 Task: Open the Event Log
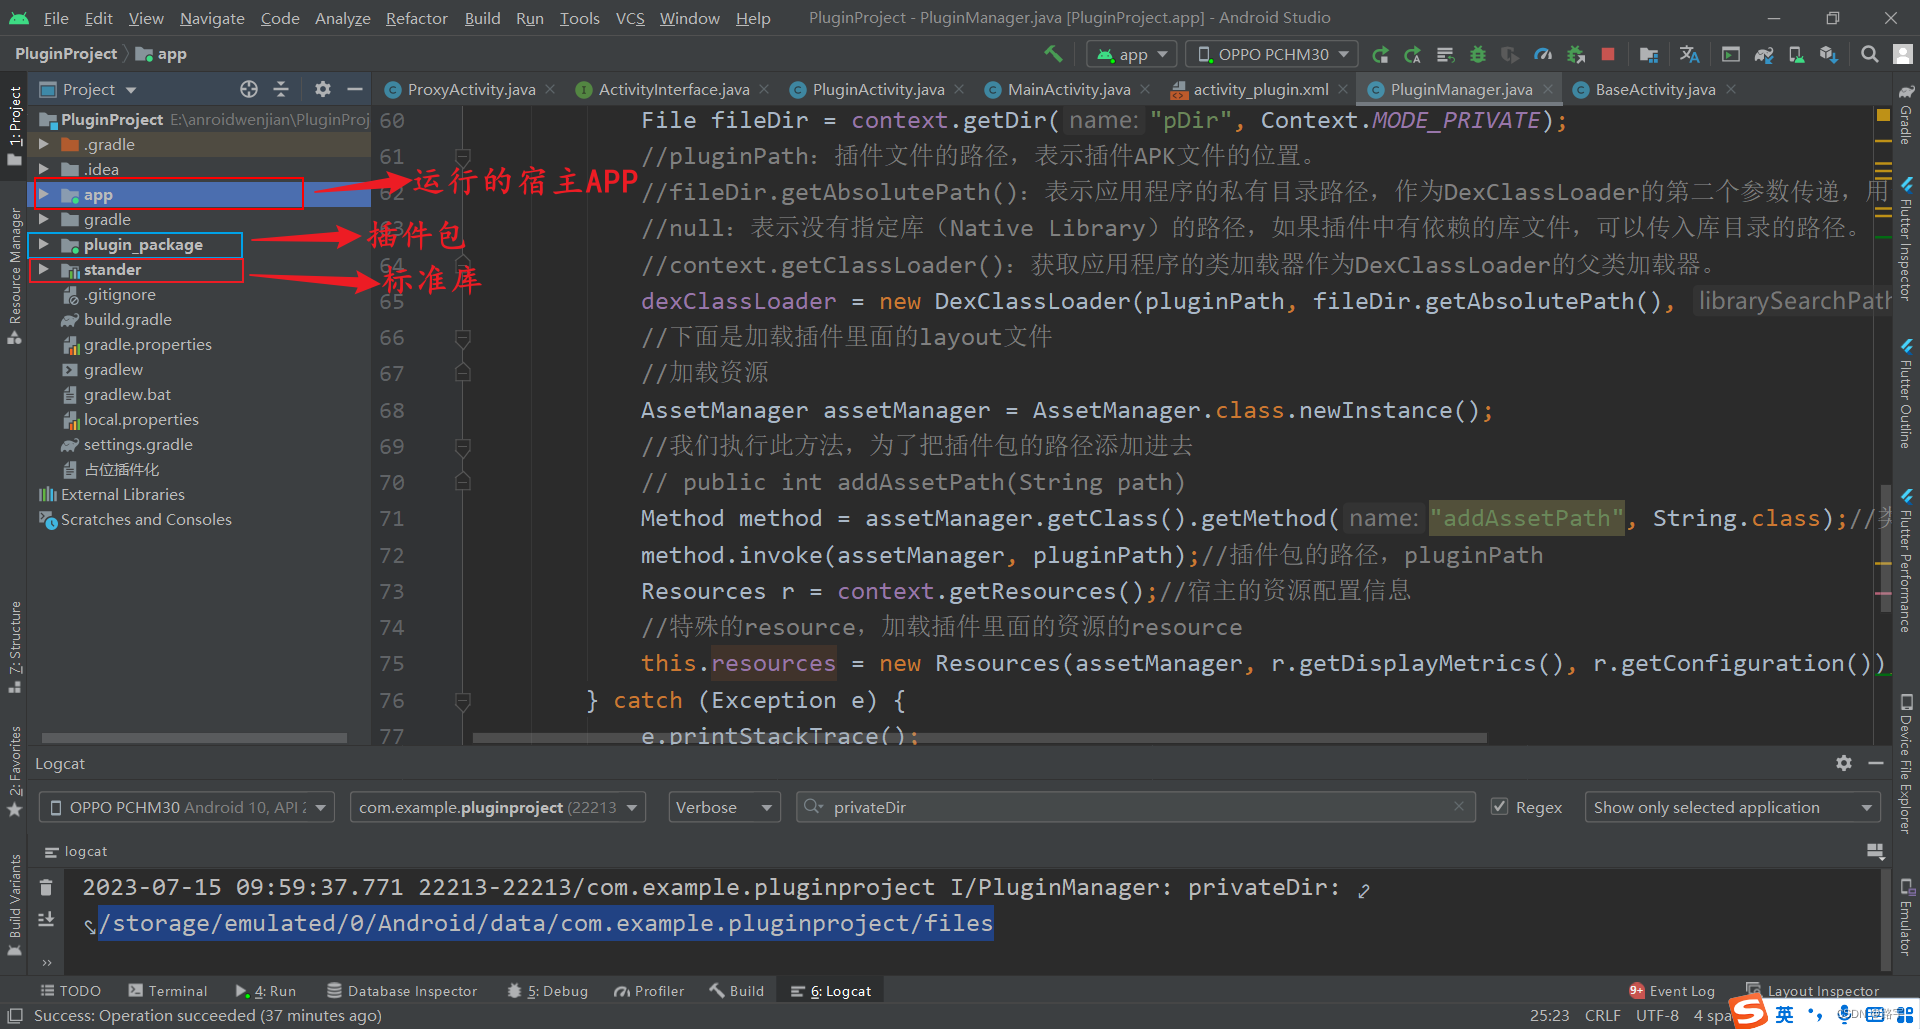click(1672, 991)
